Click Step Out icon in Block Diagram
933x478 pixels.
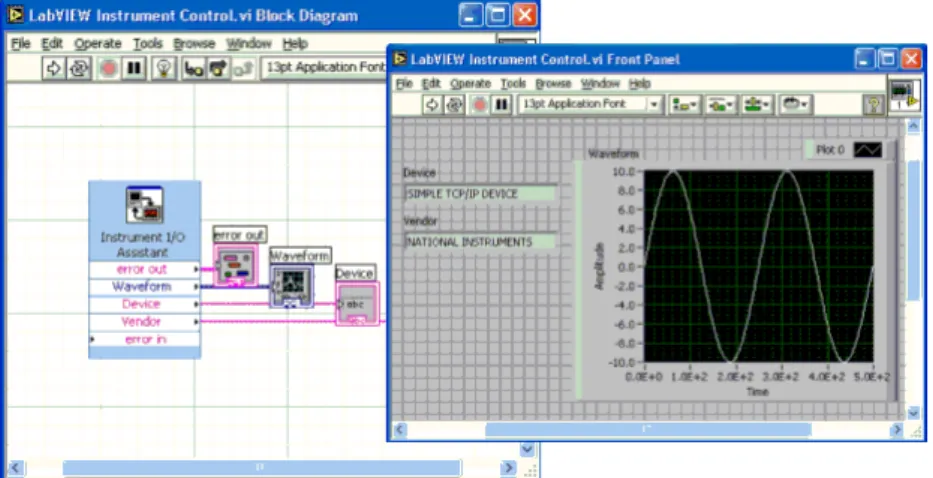click(243, 68)
